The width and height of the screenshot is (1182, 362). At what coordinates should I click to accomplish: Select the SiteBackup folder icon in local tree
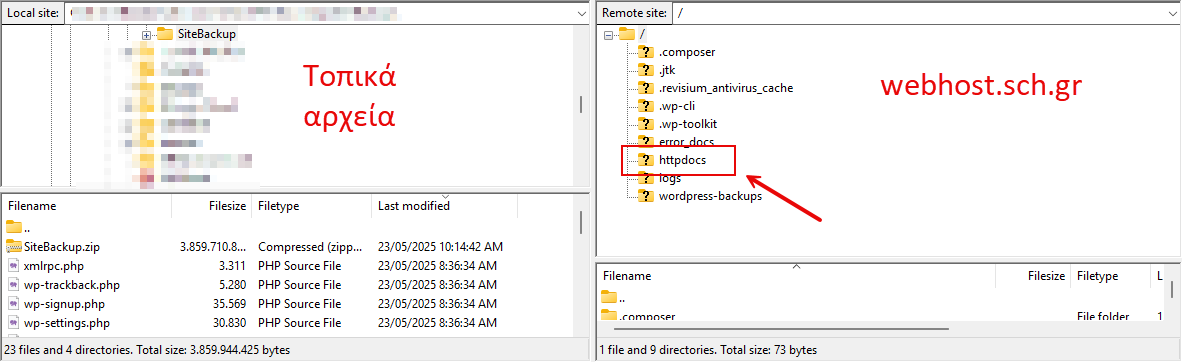164,34
